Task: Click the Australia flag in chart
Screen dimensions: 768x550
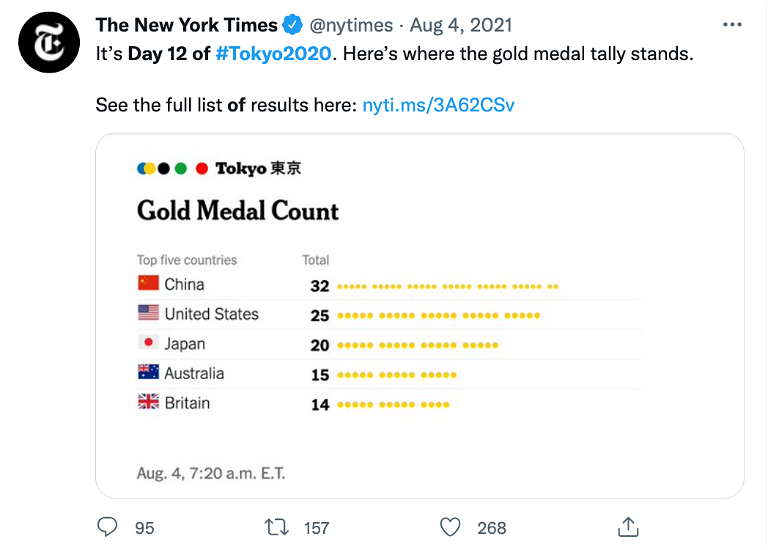Action: [x=148, y=372]
